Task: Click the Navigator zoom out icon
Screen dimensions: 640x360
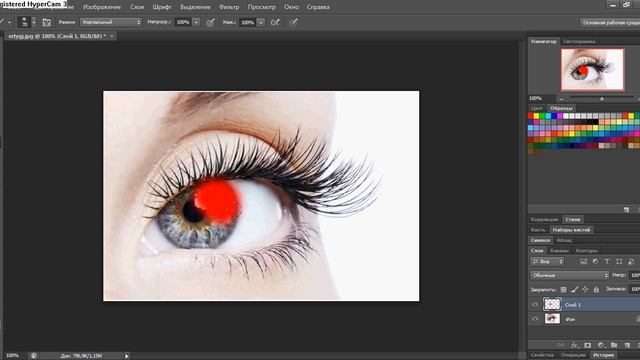Action: click(x=562, y=99)
